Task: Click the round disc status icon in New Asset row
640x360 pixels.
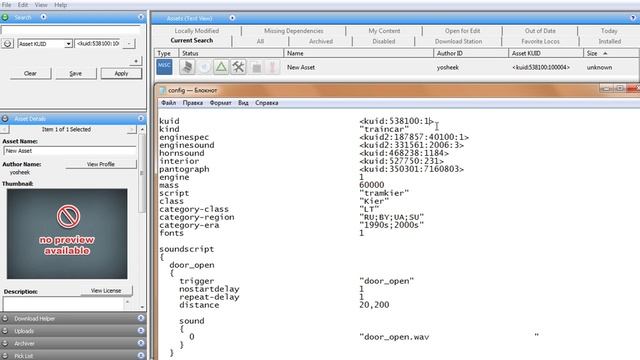Action: tap(204, 67)
